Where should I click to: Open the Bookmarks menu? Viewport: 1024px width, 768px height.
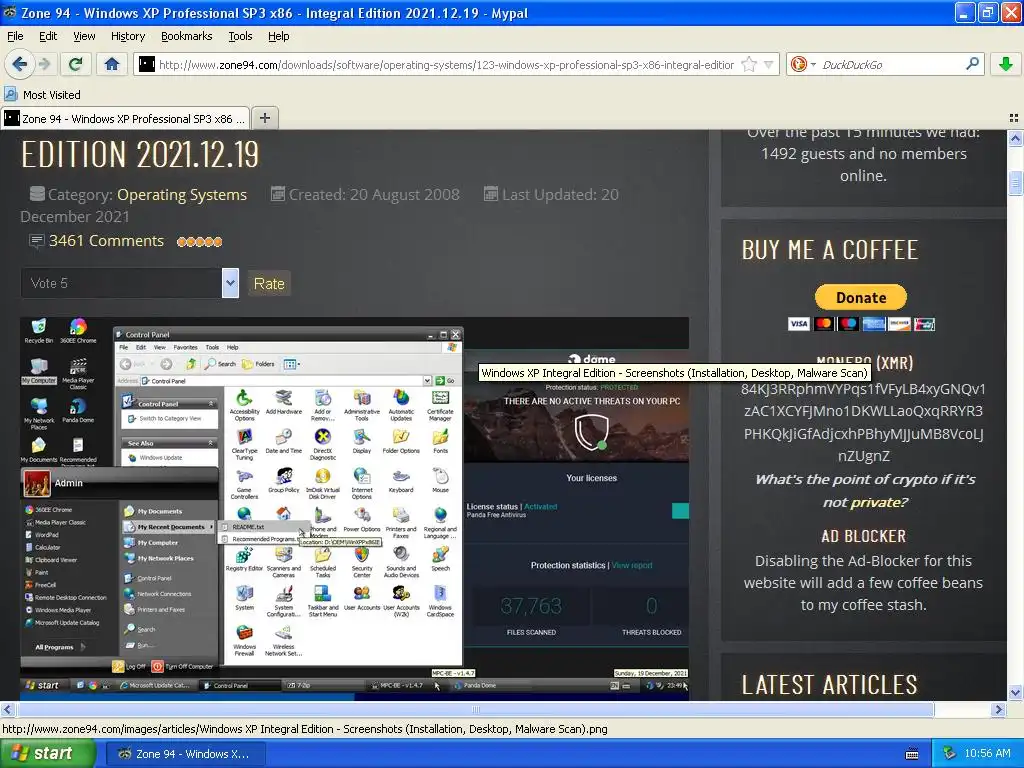pos(186,36)
